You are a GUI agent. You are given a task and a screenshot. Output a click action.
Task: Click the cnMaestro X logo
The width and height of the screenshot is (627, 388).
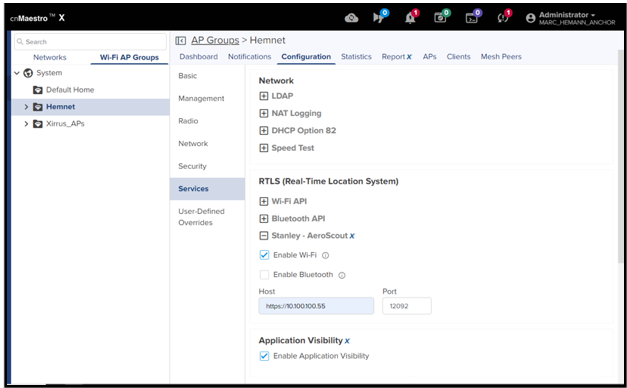(37, 18)
